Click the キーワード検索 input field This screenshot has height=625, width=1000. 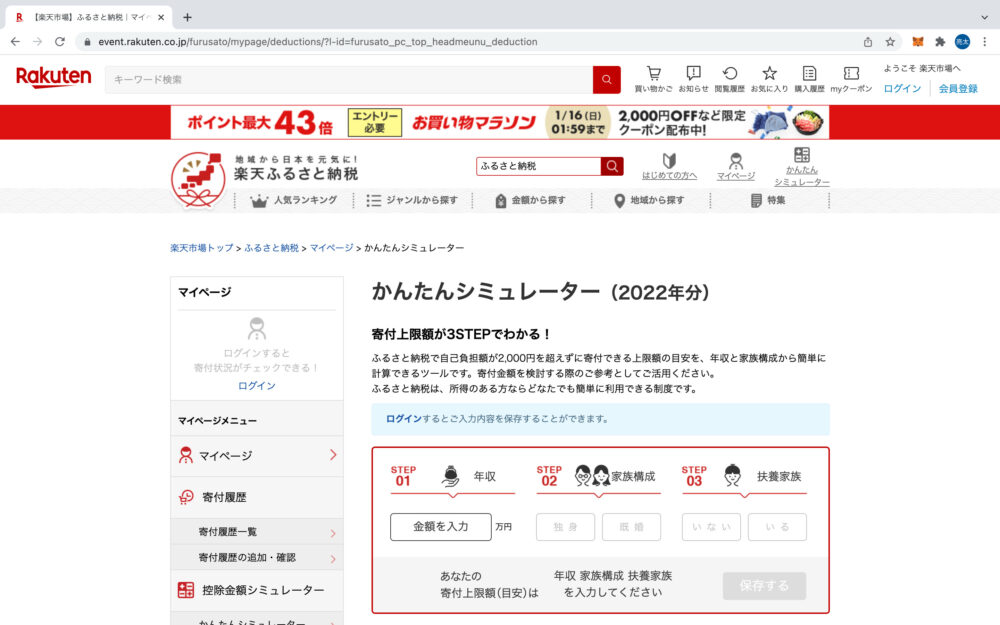click(x=349, y=80)
